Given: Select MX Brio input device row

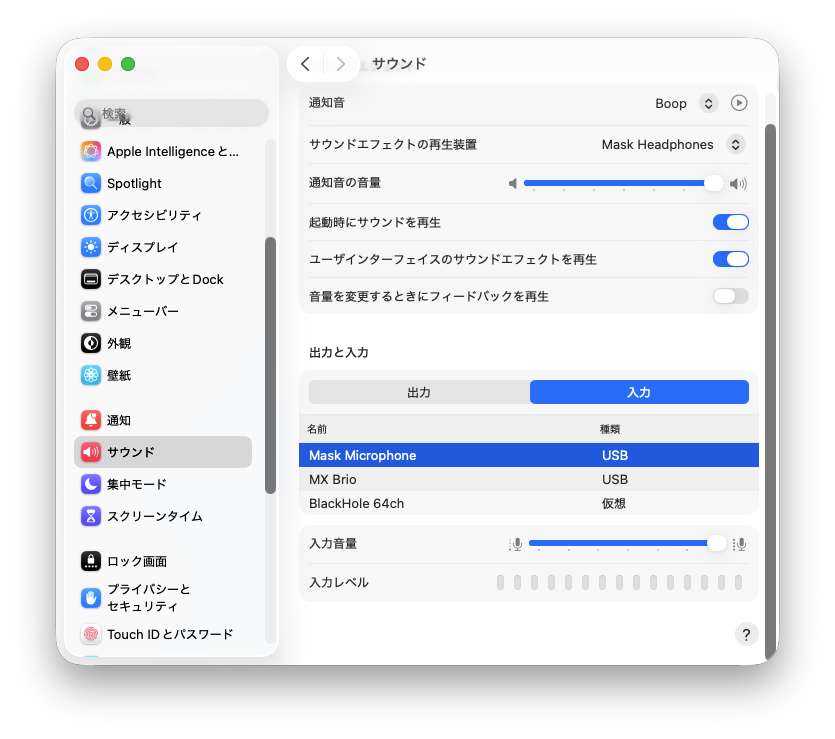Looking at the screenshot, I should click(x=529, y=479).
